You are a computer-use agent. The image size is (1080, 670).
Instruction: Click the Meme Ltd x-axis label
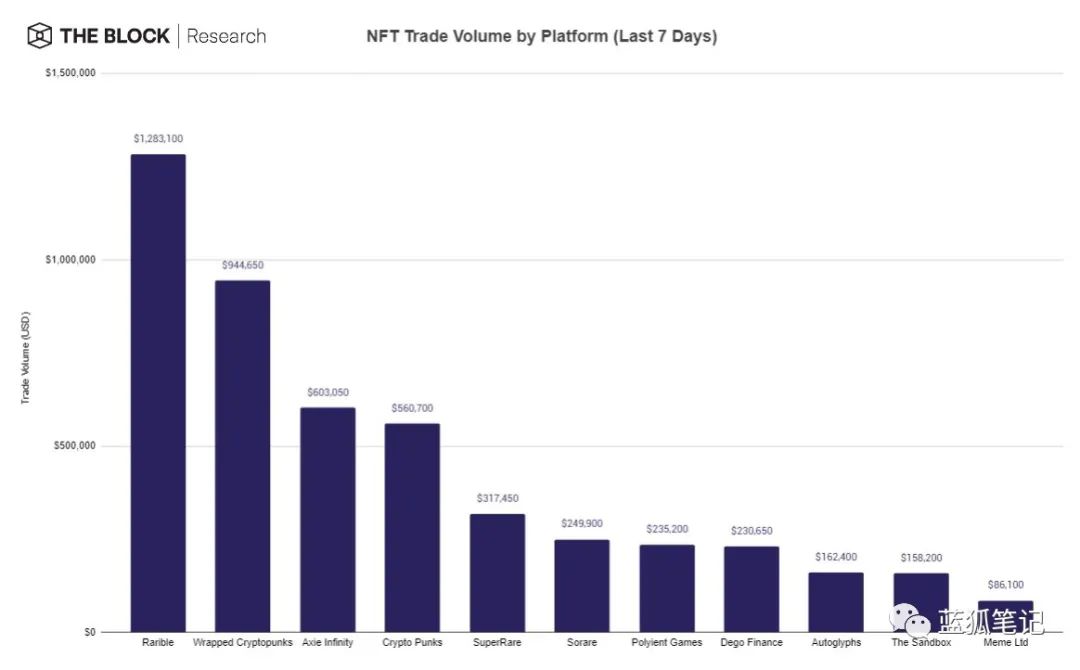click(x=1005, y=642)
